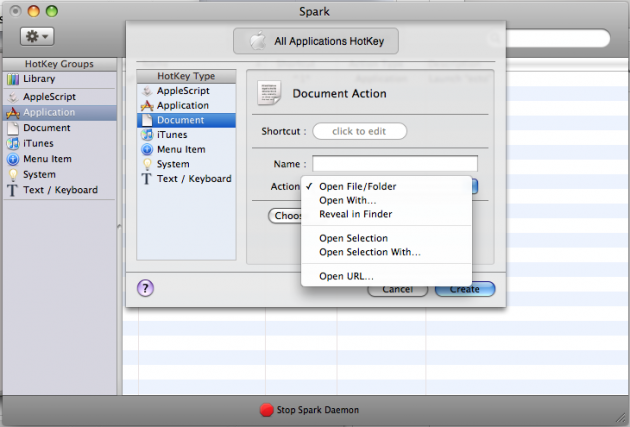Select Reveal in Finder from Action menu
This screenshot has height=427, width=630.
[x=386, y=214]
